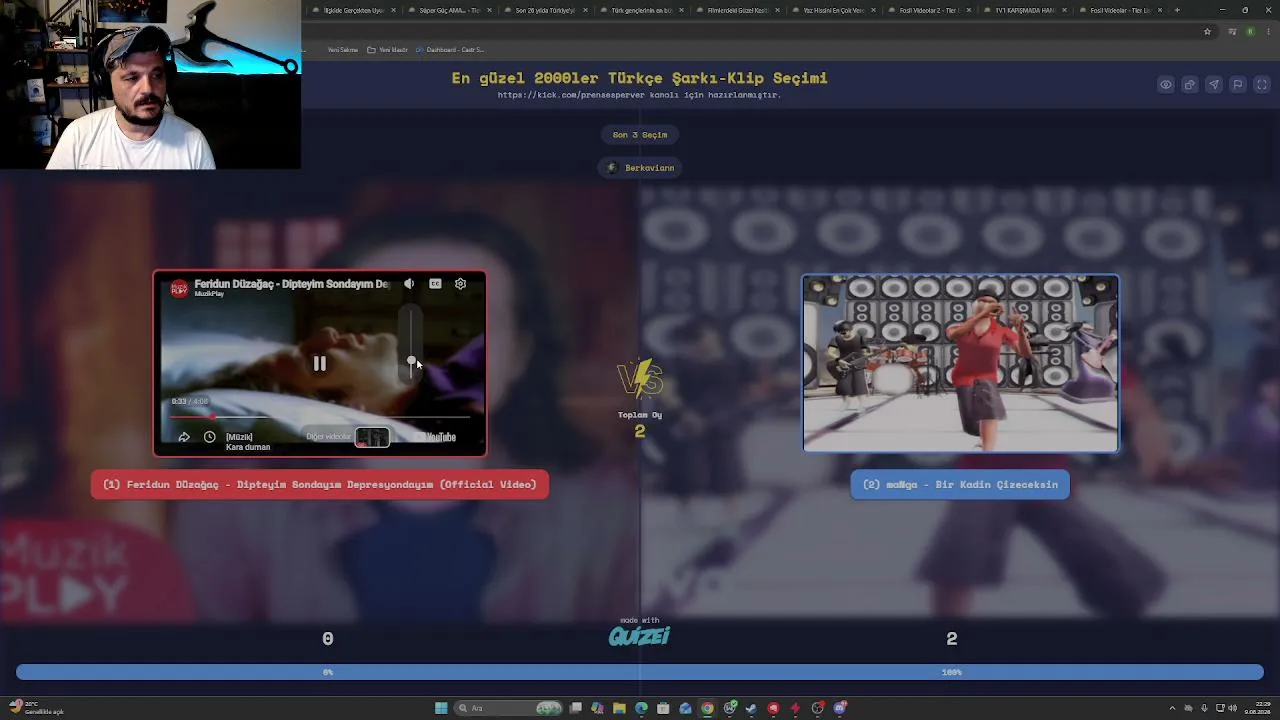Vote for Feridun Düzağaç - Dipteyim Sondayım
This screenshot has height=720, width=1280.
[x=320, y=484]
